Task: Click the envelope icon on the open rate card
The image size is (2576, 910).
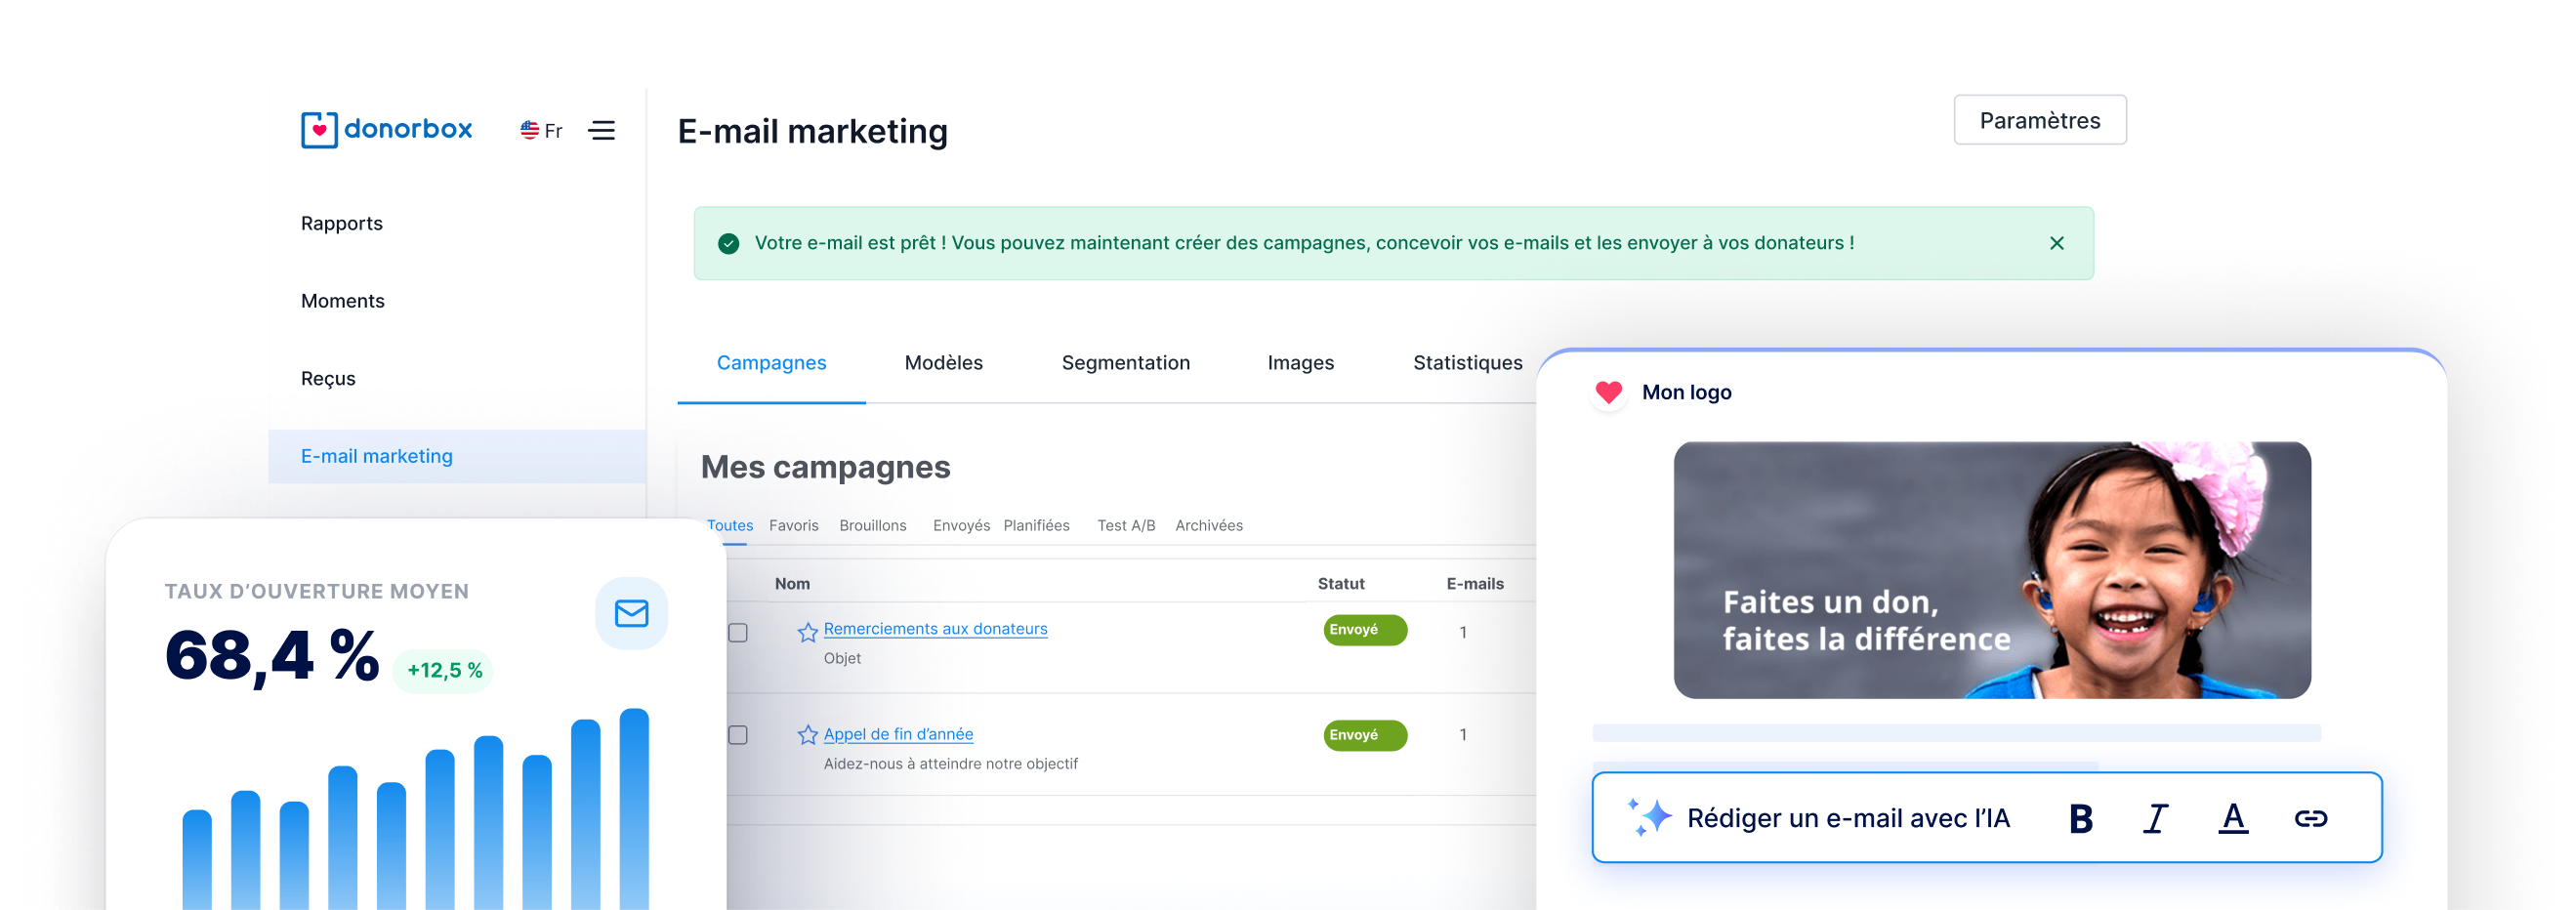Action: pos(631,613)
